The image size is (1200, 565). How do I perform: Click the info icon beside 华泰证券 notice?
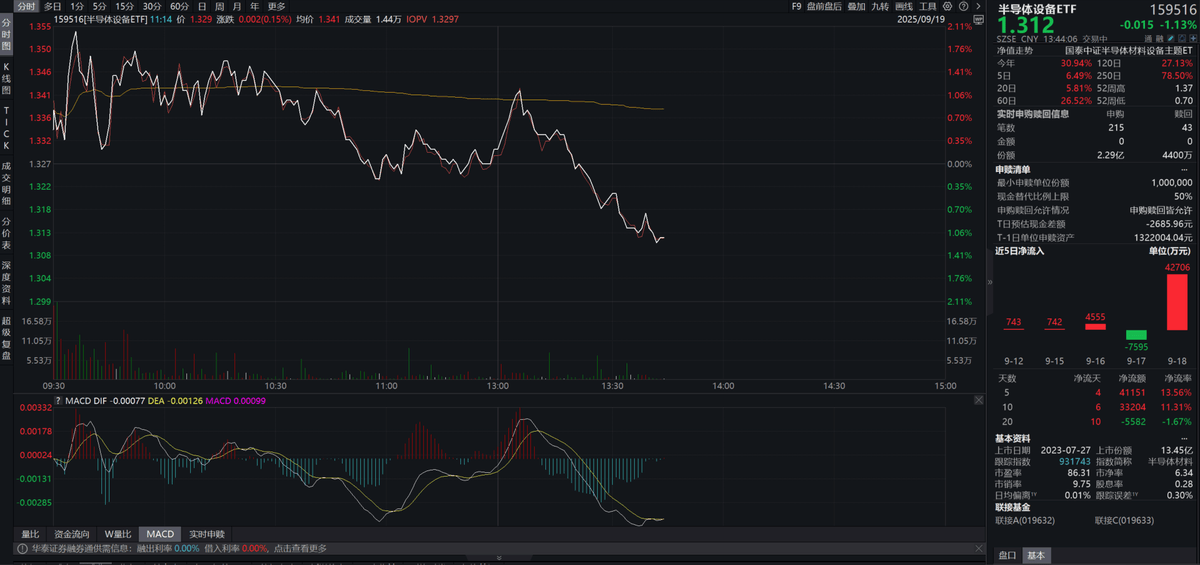click(x=20, y=548)
